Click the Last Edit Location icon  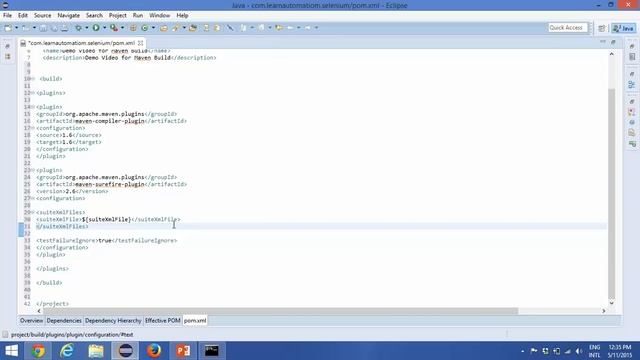(279, 28)
